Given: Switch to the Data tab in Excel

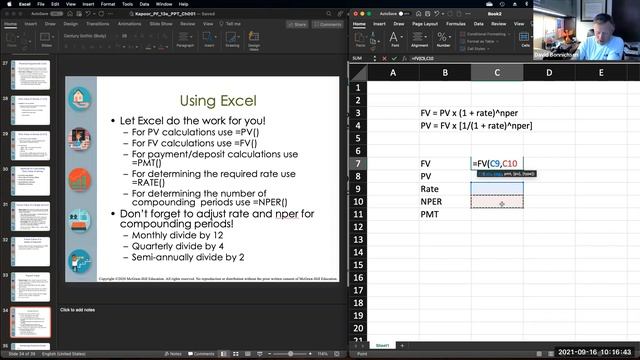Looking at the screenshot, I should (x=479, y=24).
